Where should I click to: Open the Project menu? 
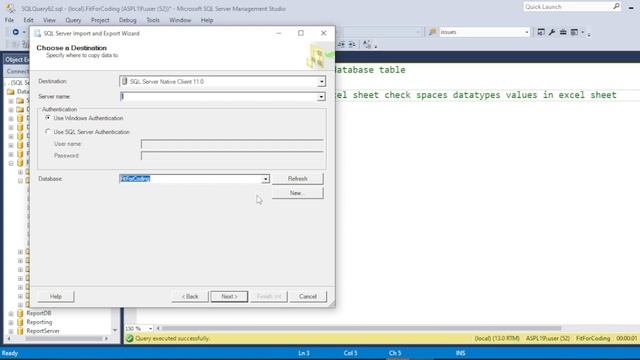tap(100, 20)
